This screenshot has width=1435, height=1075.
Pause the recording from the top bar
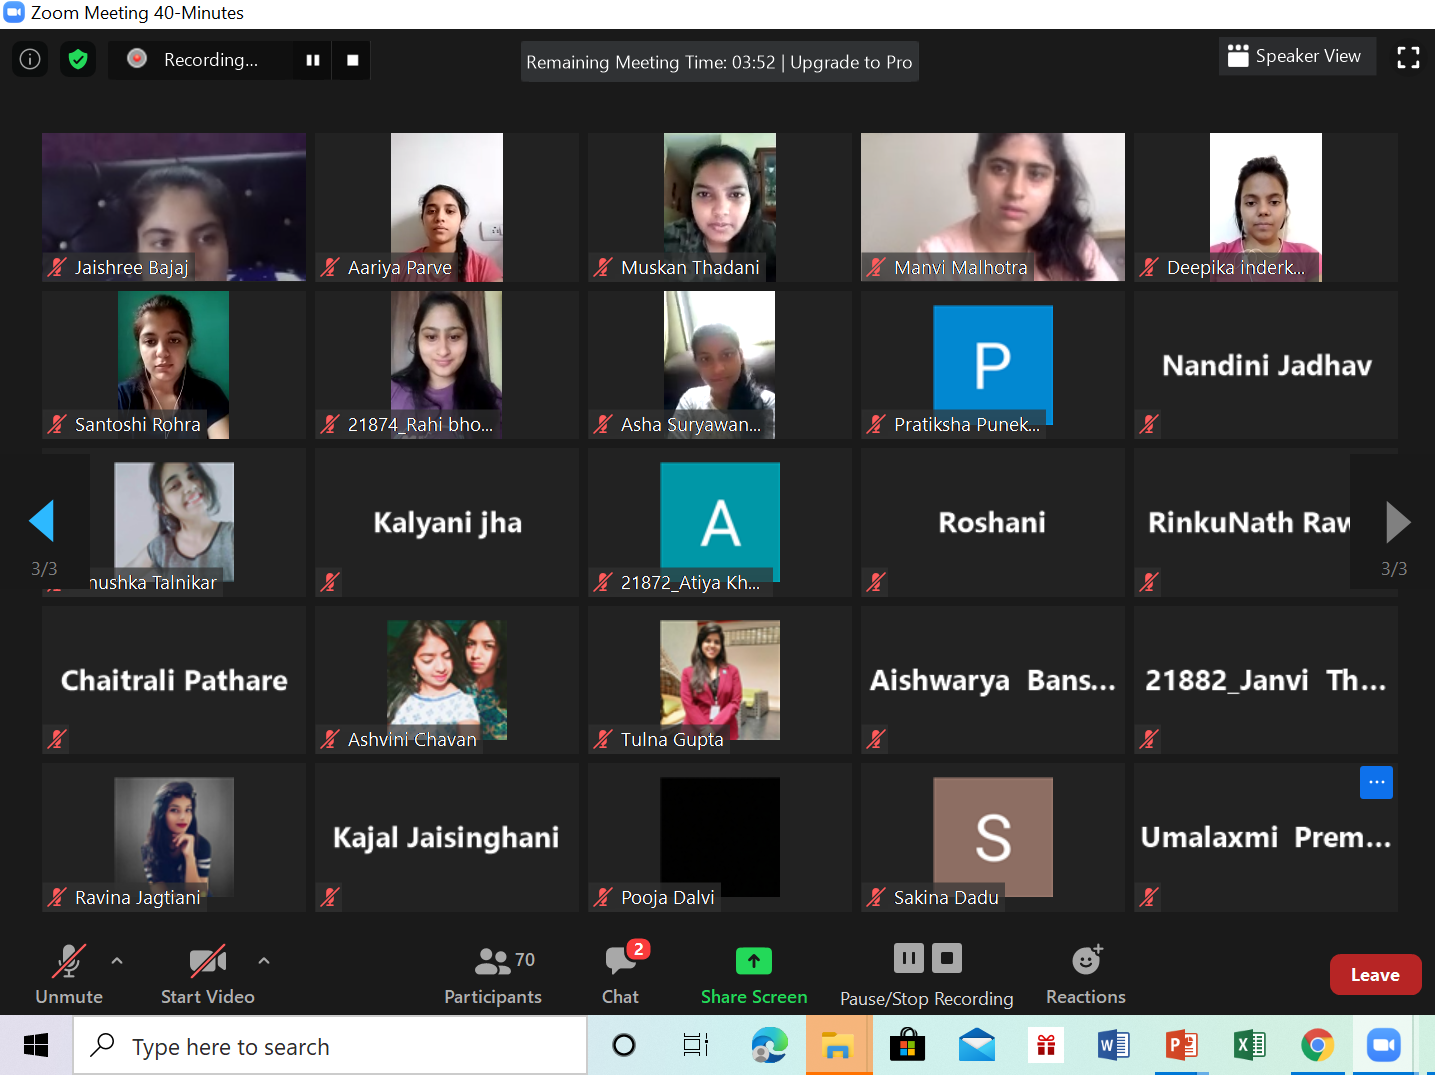313,60
